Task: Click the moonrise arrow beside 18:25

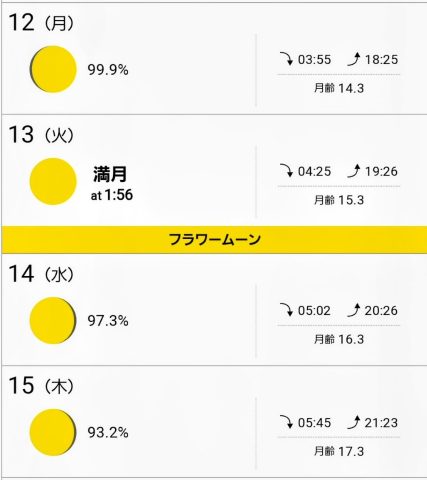Action: [x=354, y=59]
